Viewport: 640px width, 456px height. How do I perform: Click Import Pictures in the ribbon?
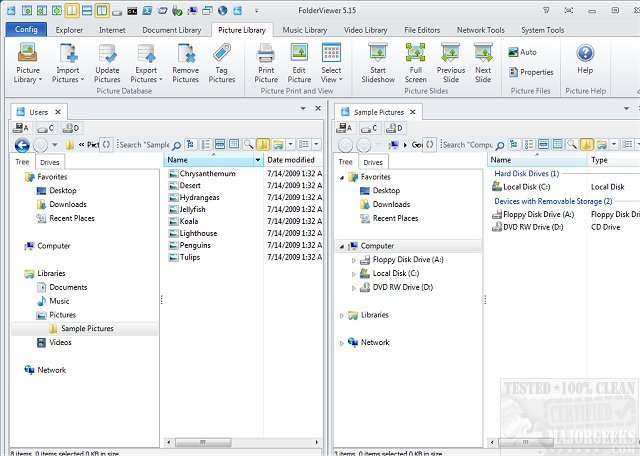68,63
